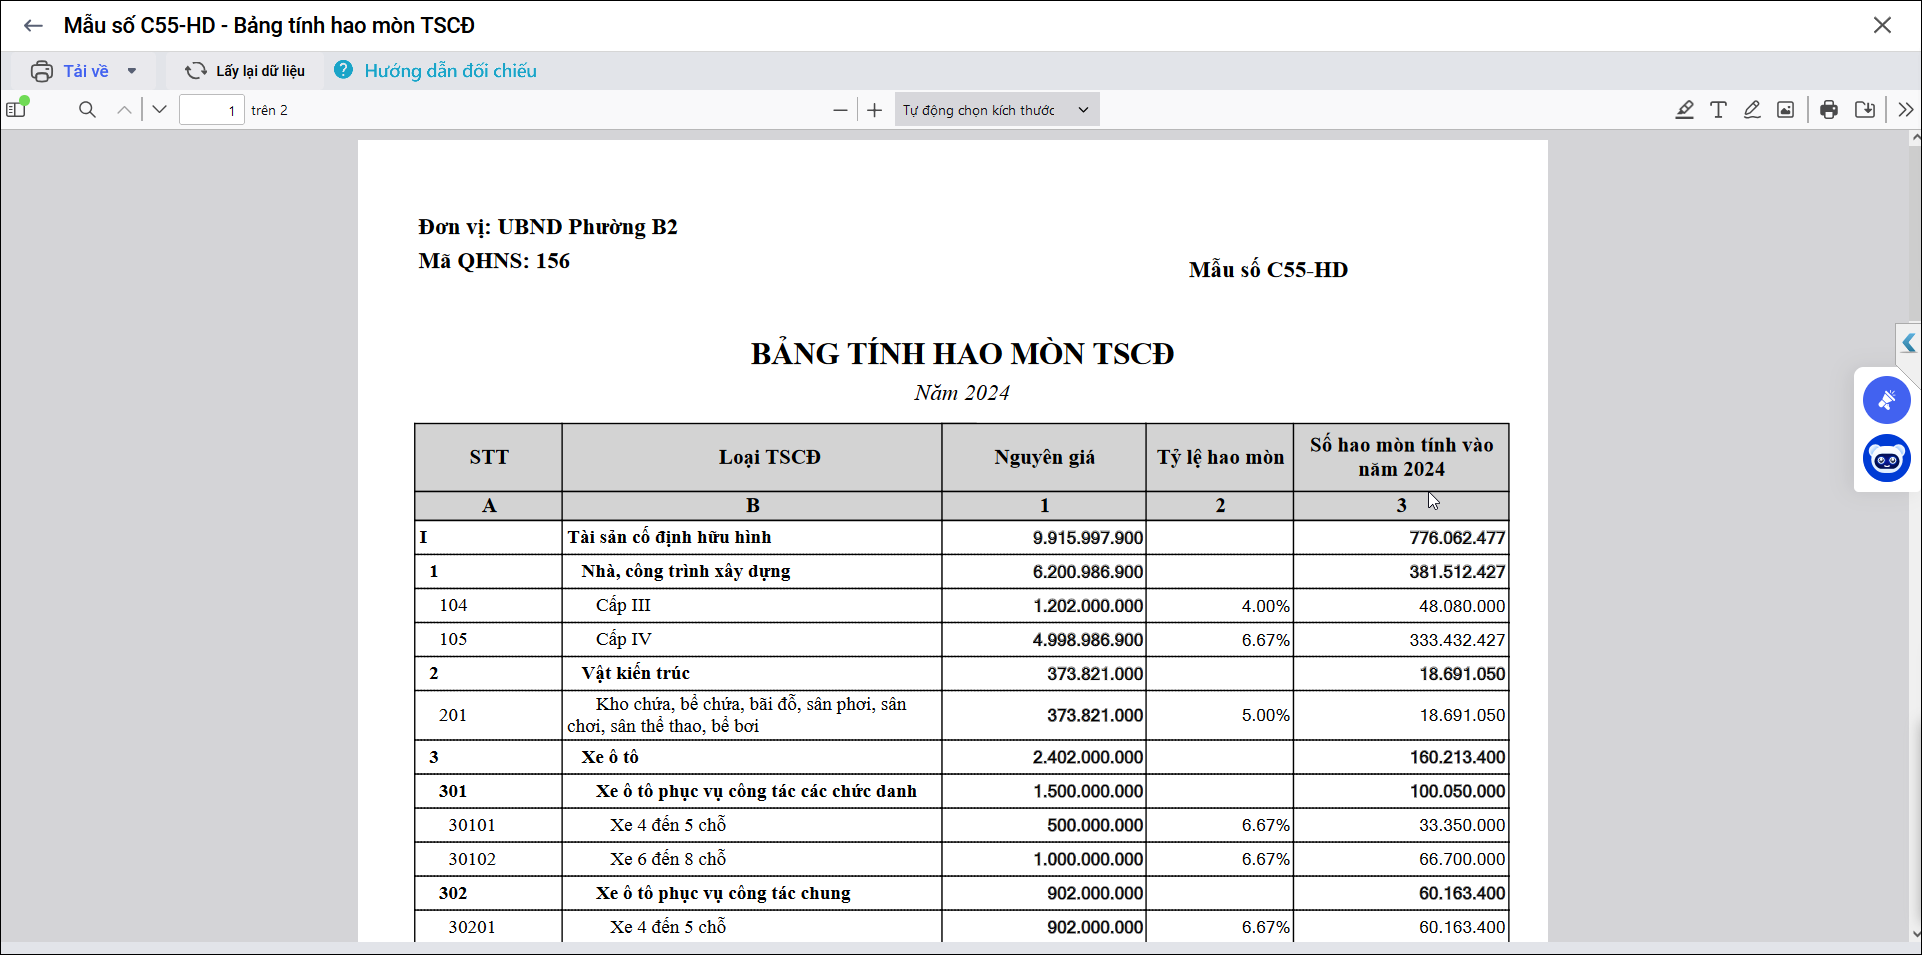Screen dimensions: 1922x955
Task: Click the Nguyên giá column header
Action: pyautogui.click(x=1044, y=457)
